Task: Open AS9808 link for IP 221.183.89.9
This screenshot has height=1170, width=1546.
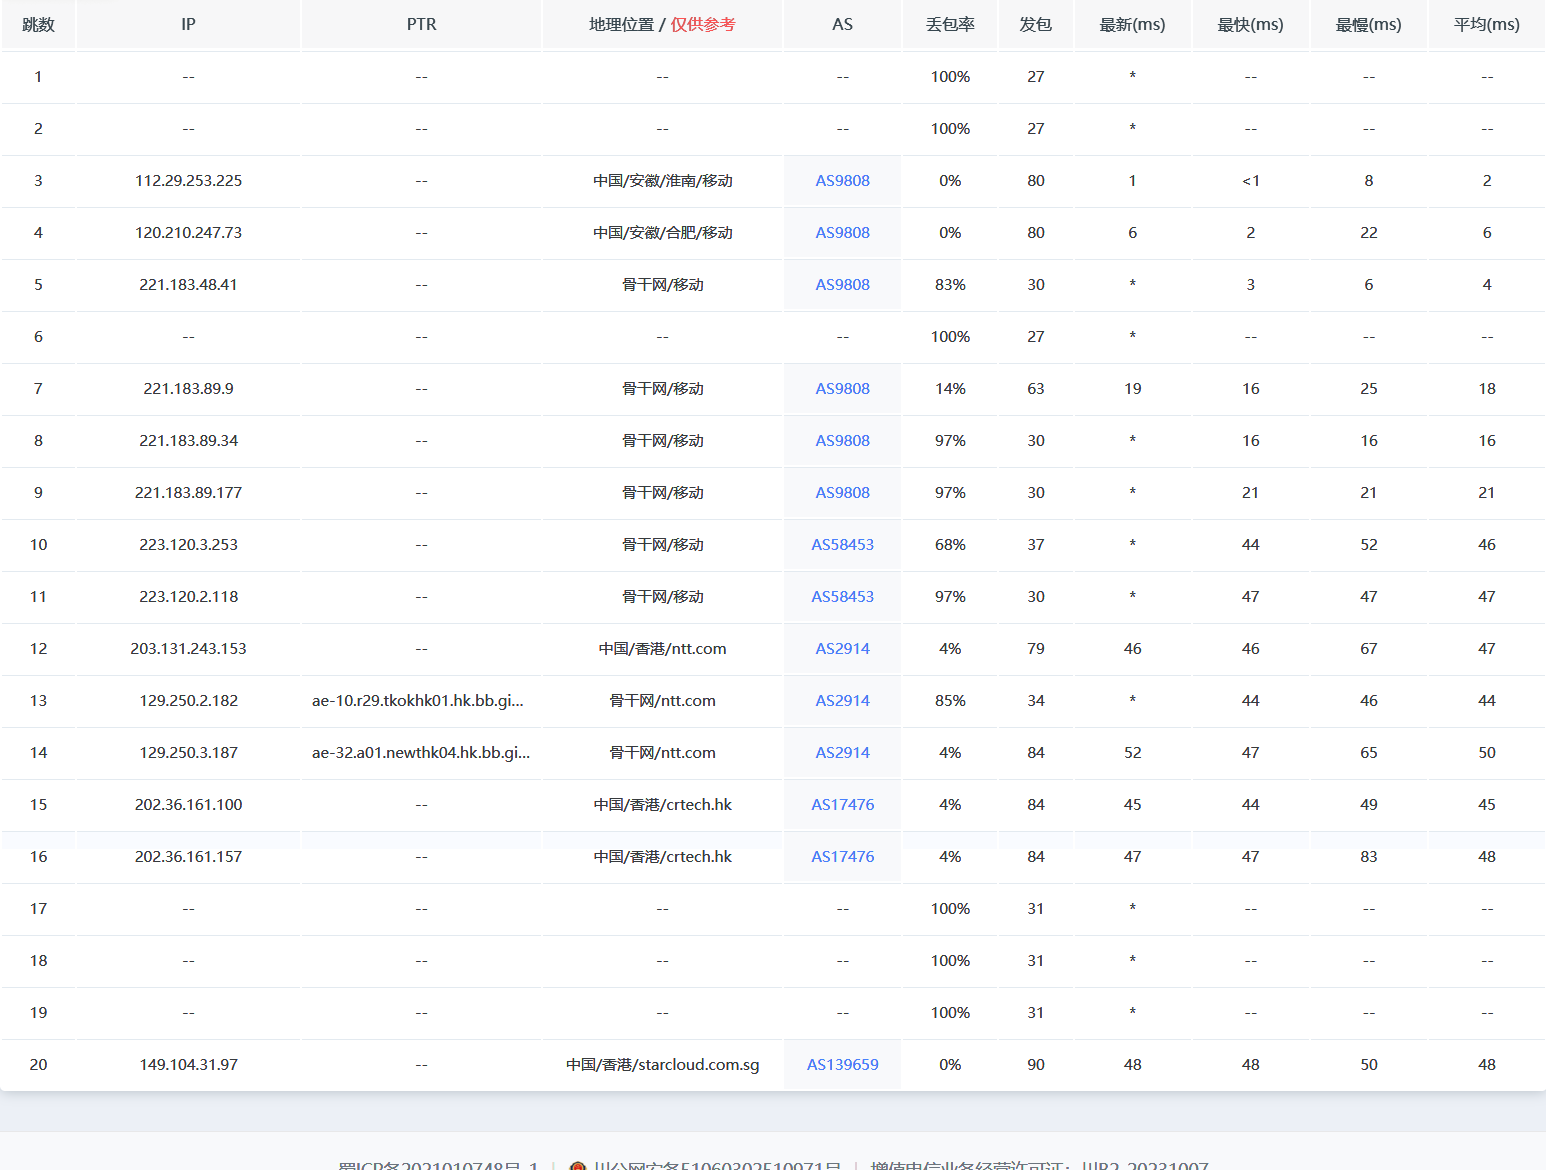Action: pos(842,389)
